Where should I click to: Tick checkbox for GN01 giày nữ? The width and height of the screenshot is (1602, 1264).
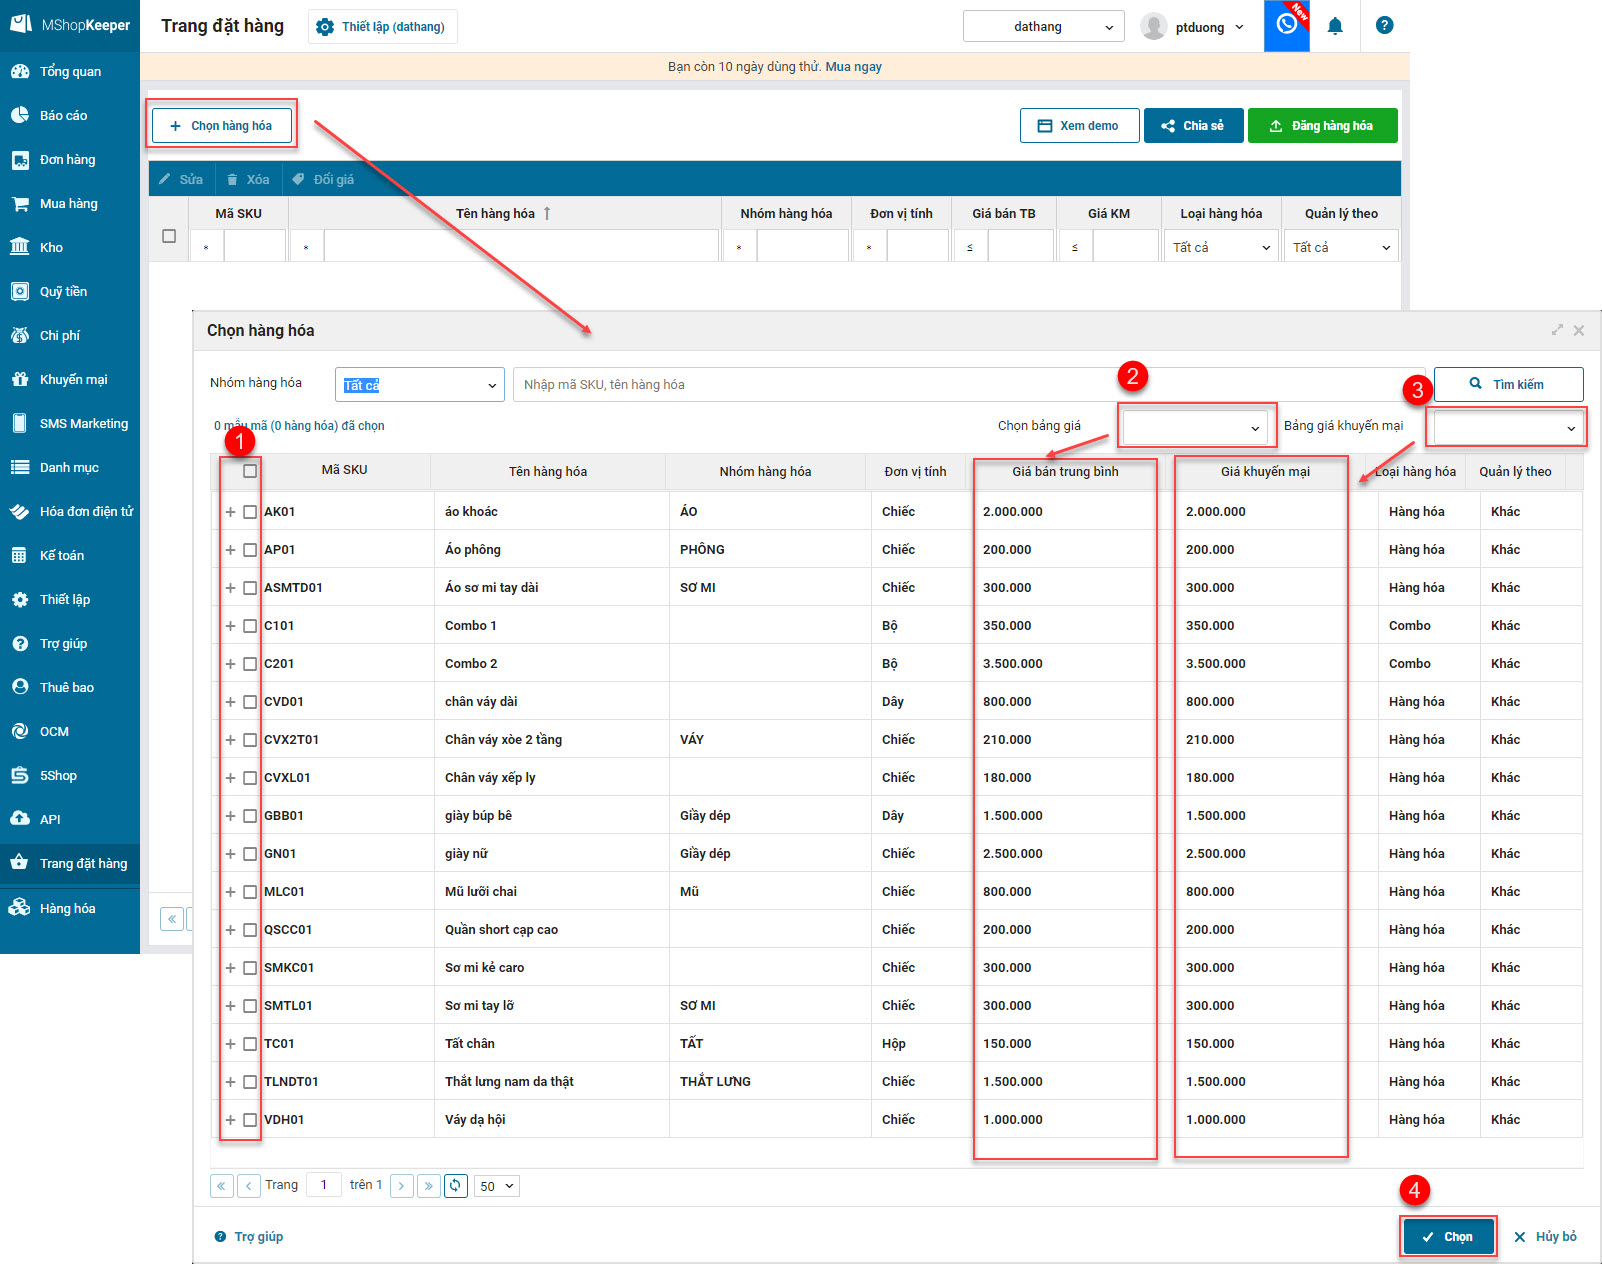[250, 854]
